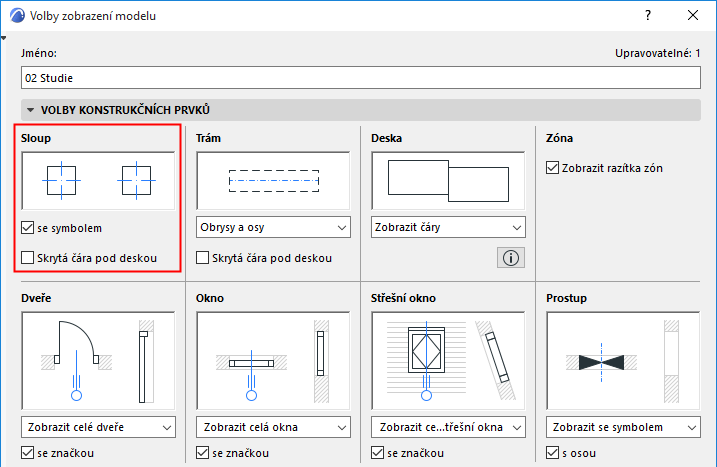Toggle the 's osou' checkbox under Prostup

pos(553,455)
